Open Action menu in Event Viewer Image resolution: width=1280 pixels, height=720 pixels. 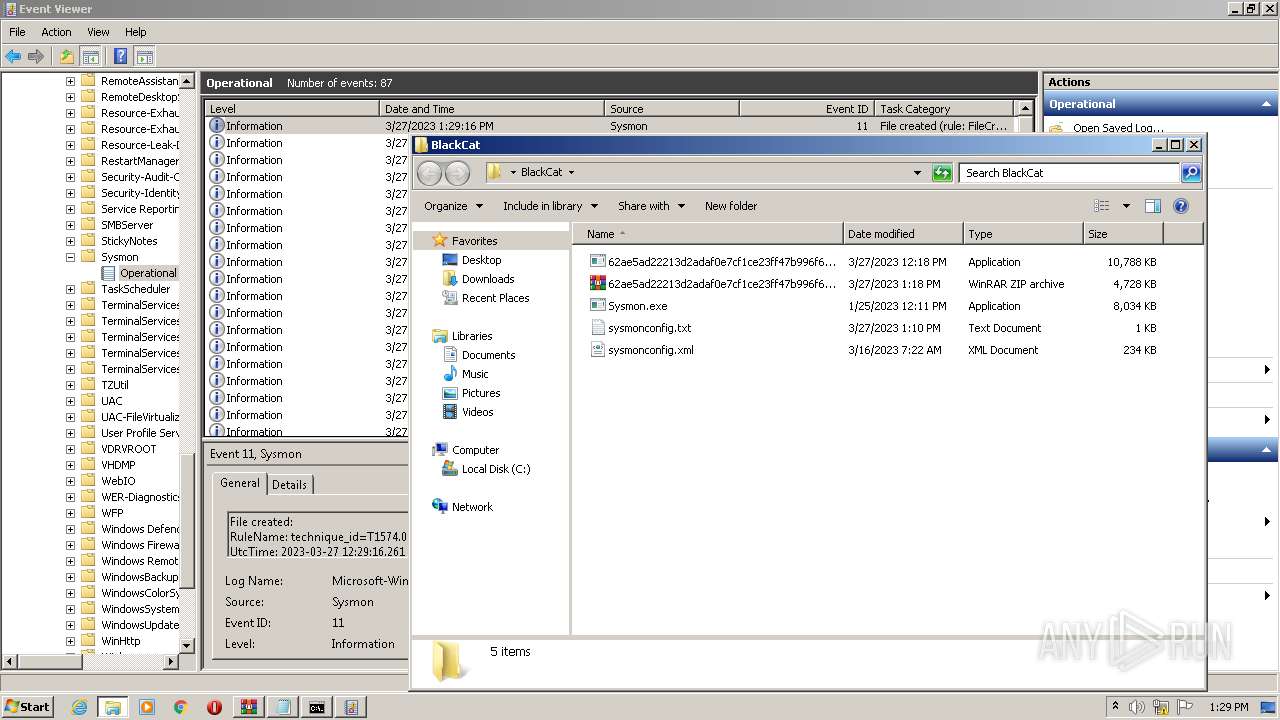point(56,32)
